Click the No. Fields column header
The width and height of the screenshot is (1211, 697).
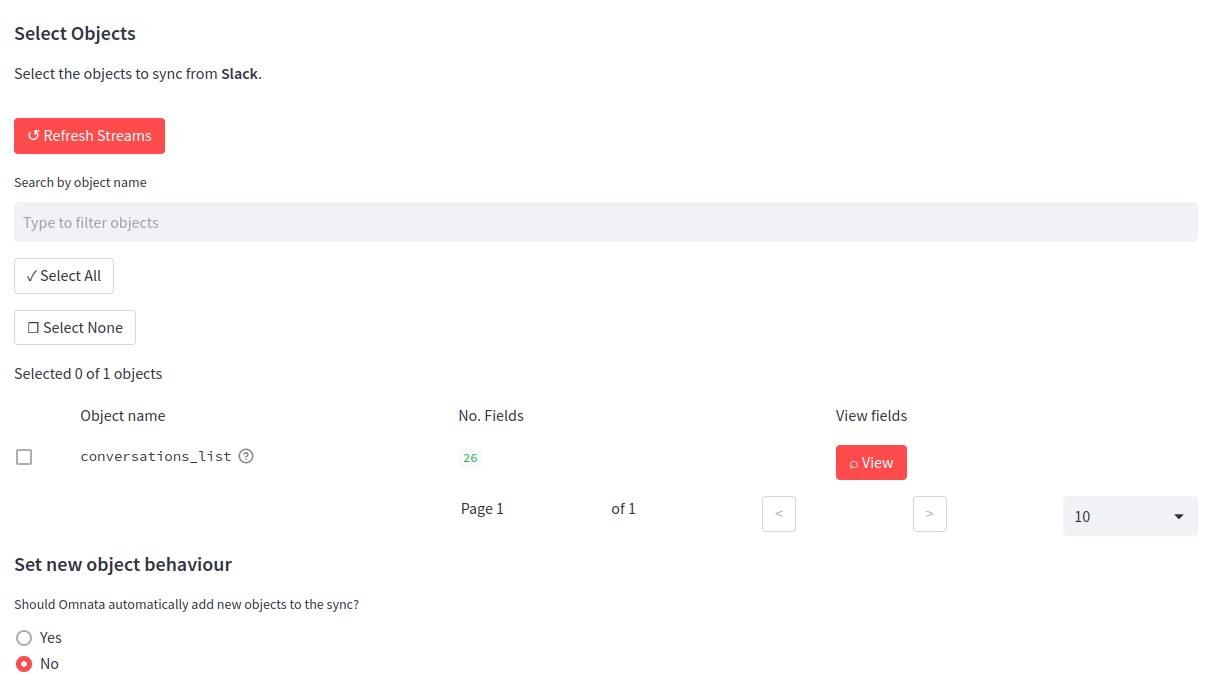[491, 416]
